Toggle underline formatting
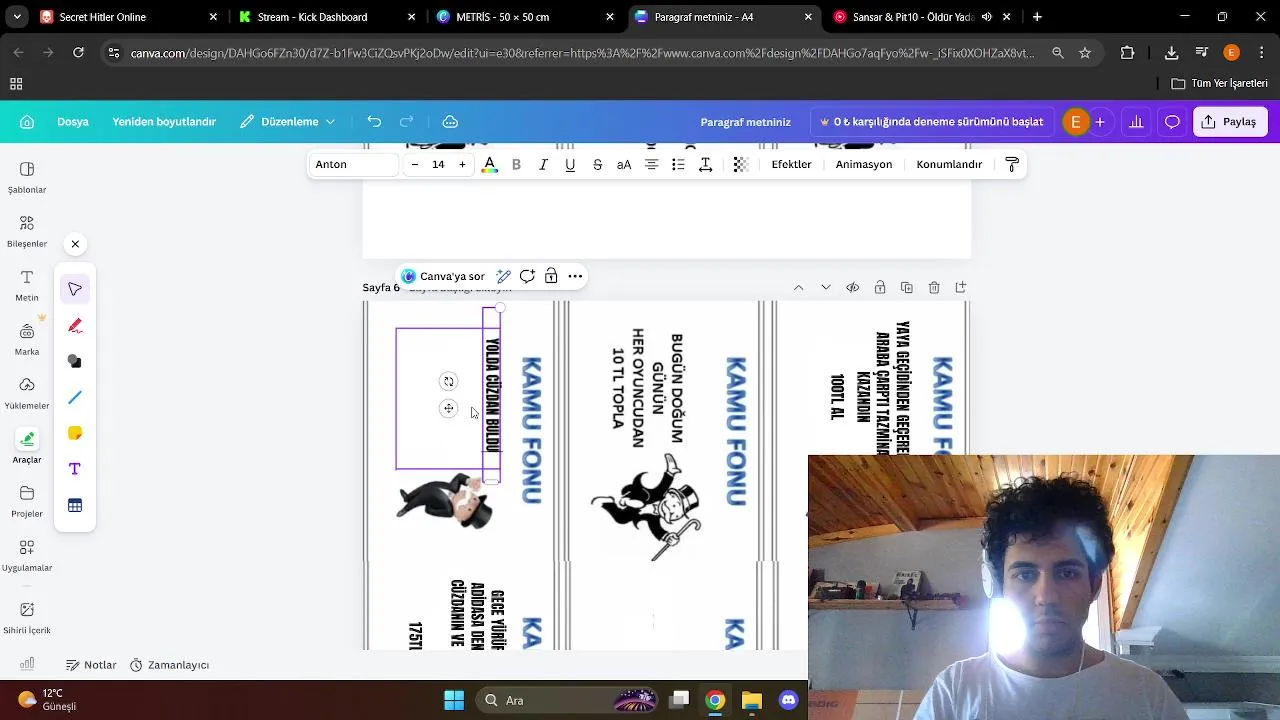 [570, 164]
